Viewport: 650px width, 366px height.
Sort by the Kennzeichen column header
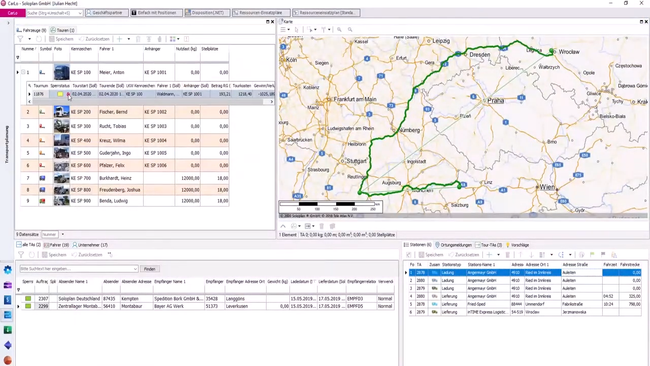point(81,49)
